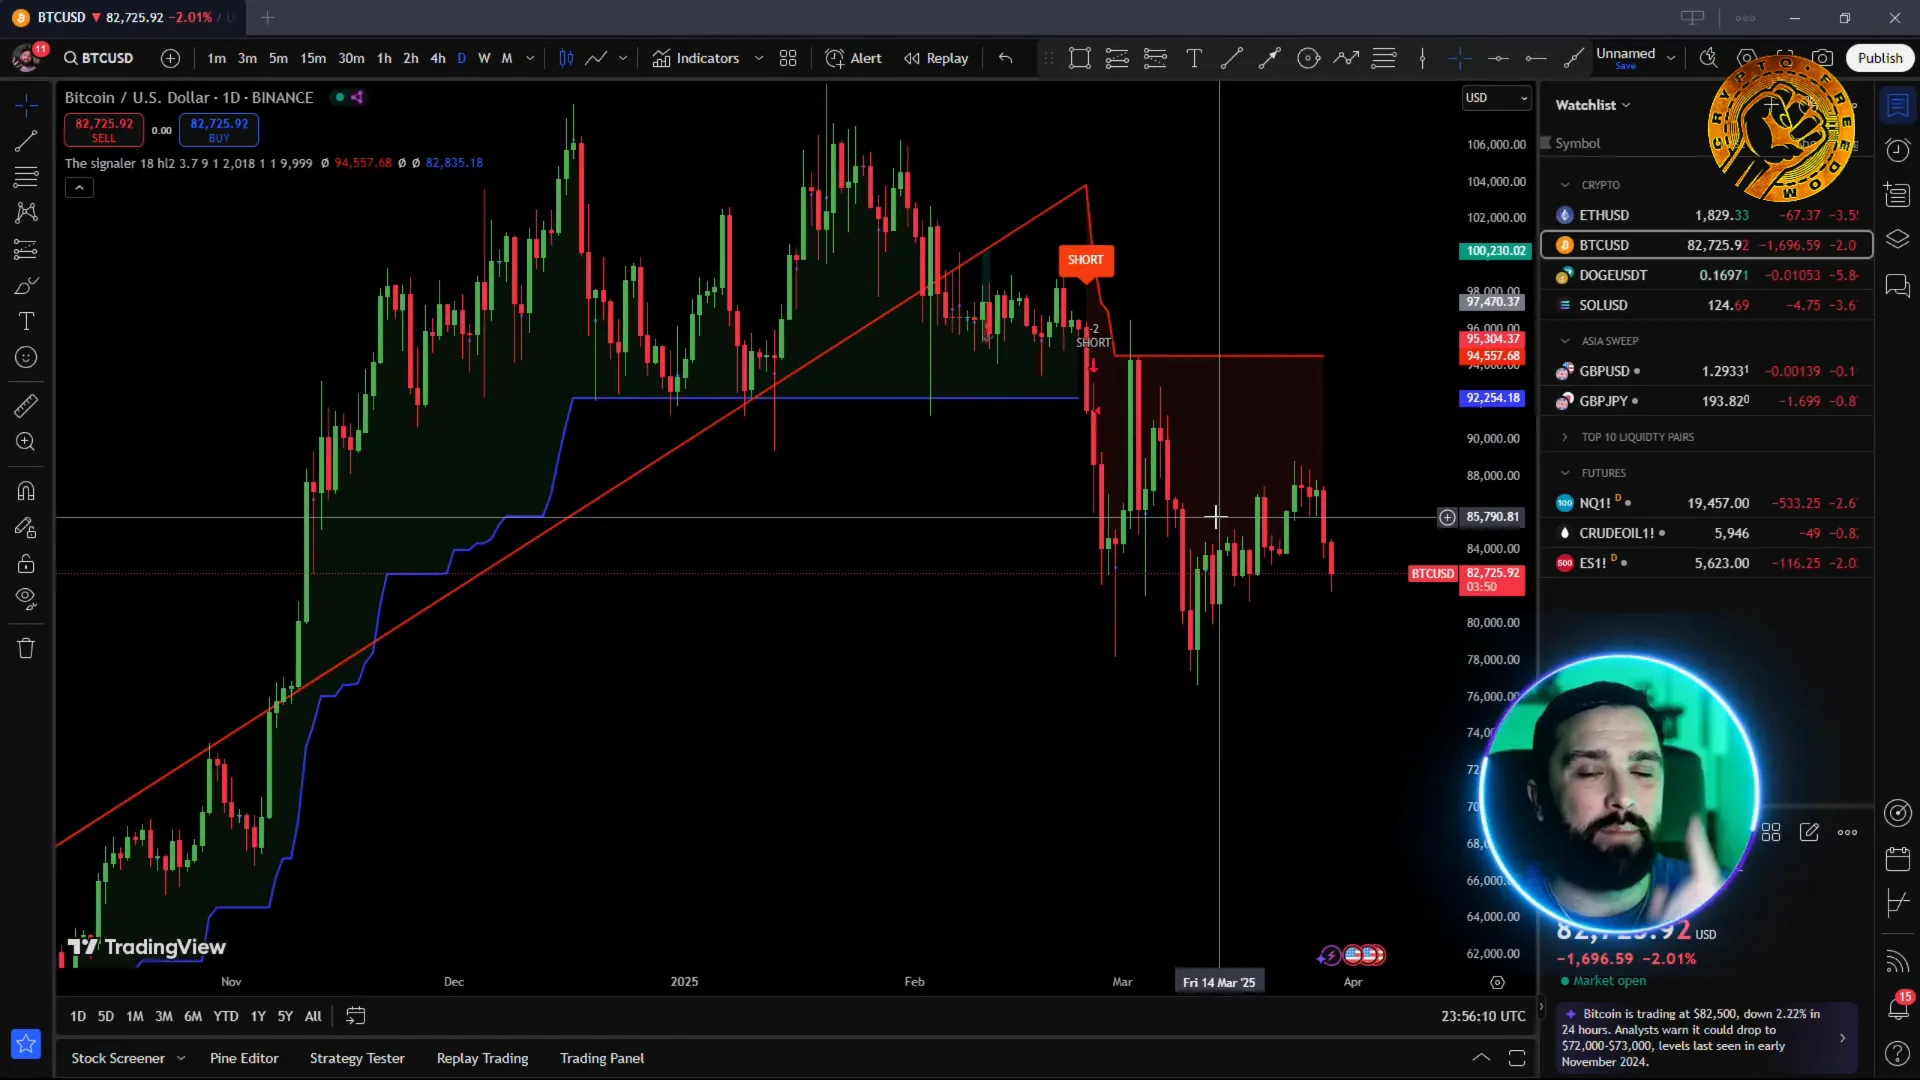
Task: Create a new Alert
Action: pyautogui.click(x=853, y=58)
